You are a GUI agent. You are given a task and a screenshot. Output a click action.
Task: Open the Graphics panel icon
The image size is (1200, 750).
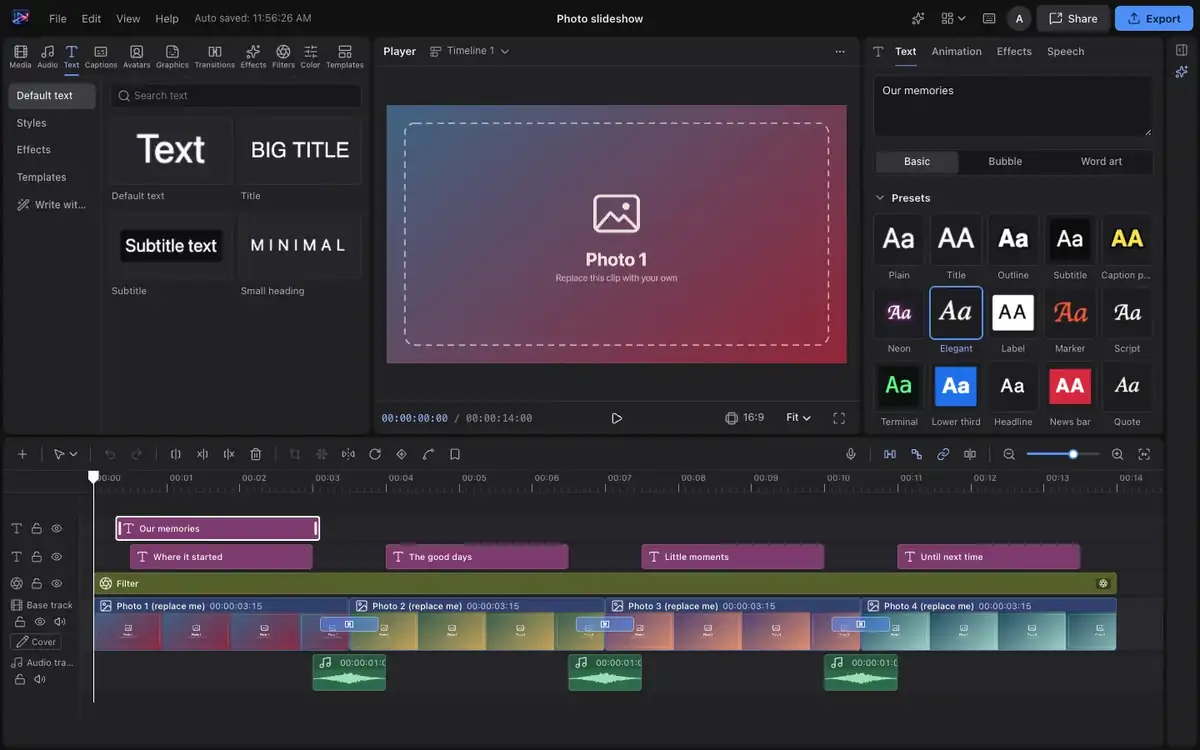[172, 56]
